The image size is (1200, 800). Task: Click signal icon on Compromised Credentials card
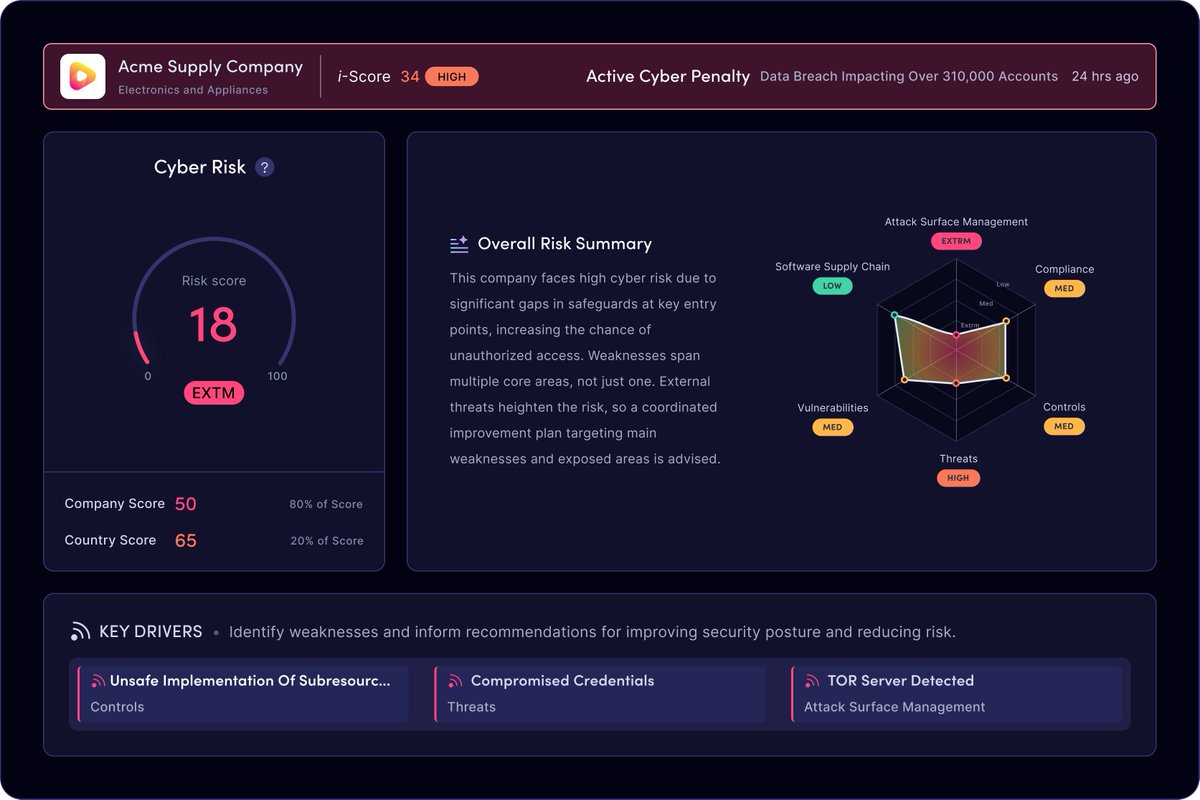point(455,681)
